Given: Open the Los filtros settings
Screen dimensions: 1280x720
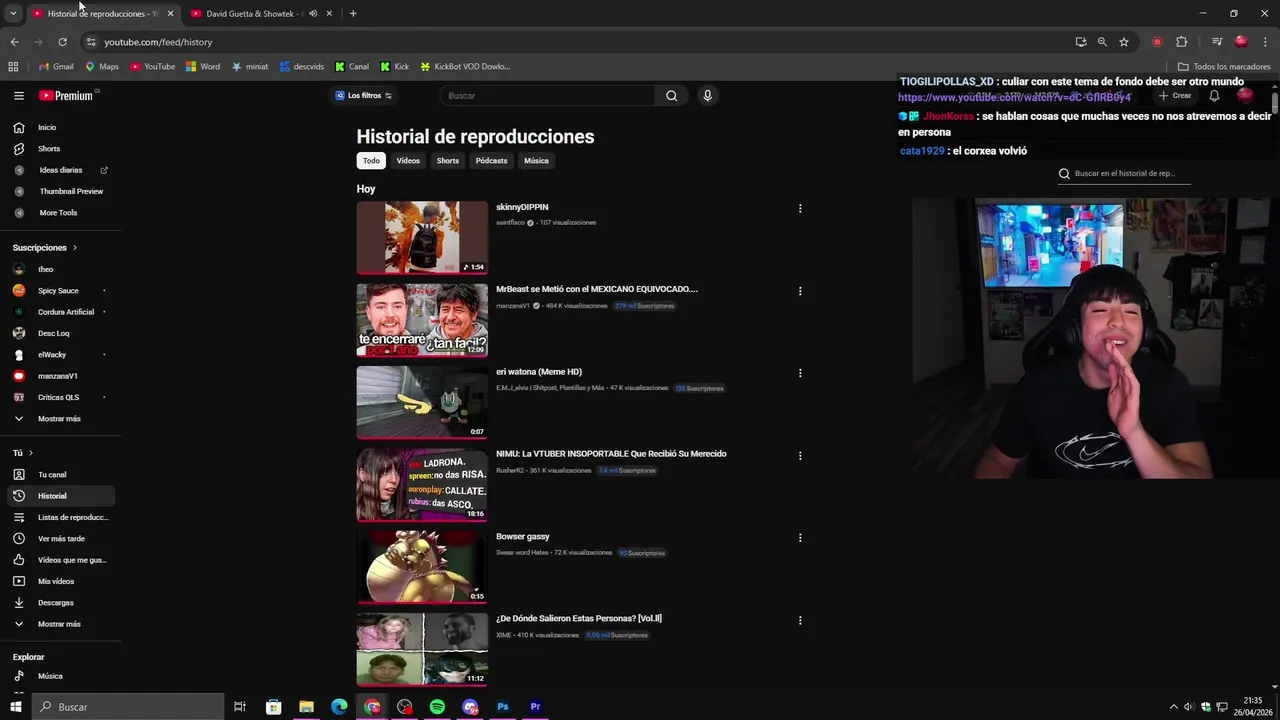Looking at the screenshot, I should tap(363, 96).
